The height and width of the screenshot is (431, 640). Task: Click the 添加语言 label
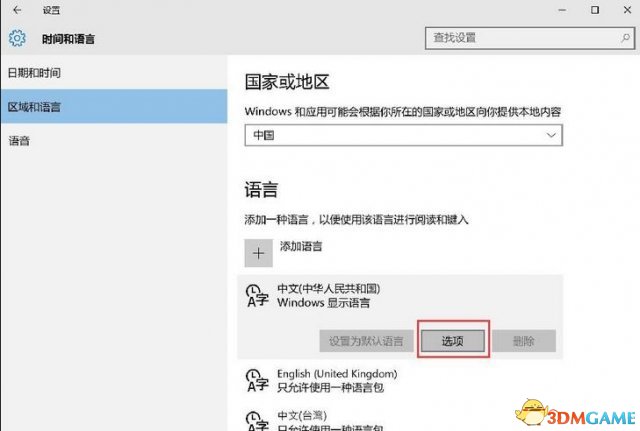[x=301, y=246]
